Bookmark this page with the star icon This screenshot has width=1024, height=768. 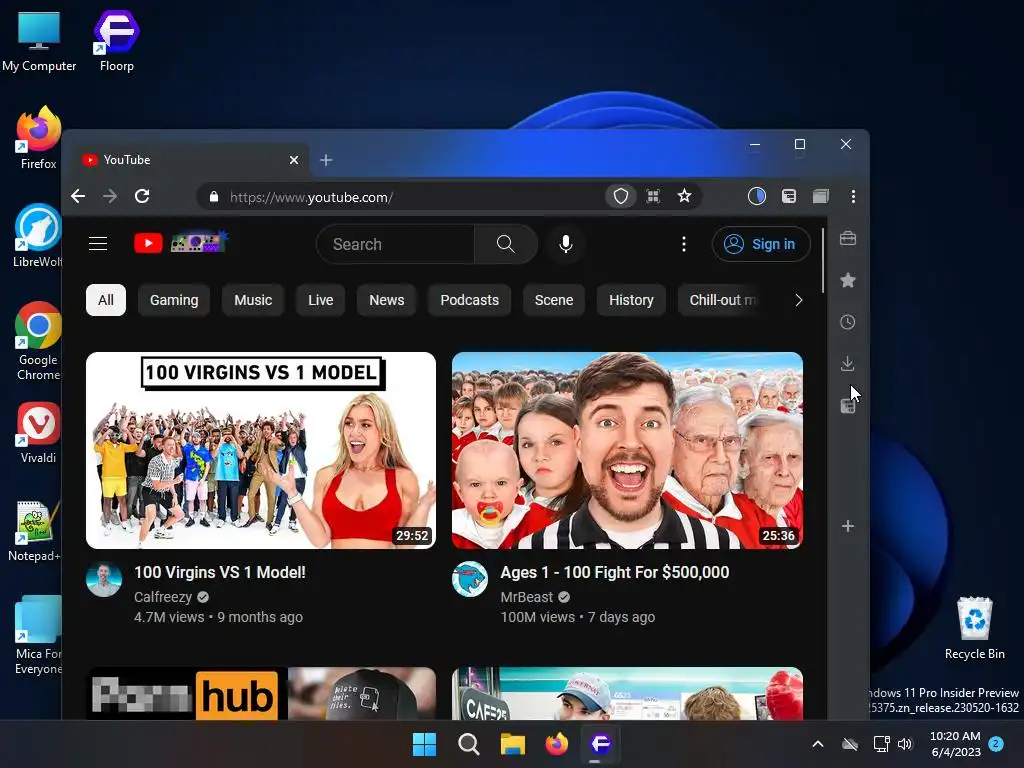coord(684,196)
